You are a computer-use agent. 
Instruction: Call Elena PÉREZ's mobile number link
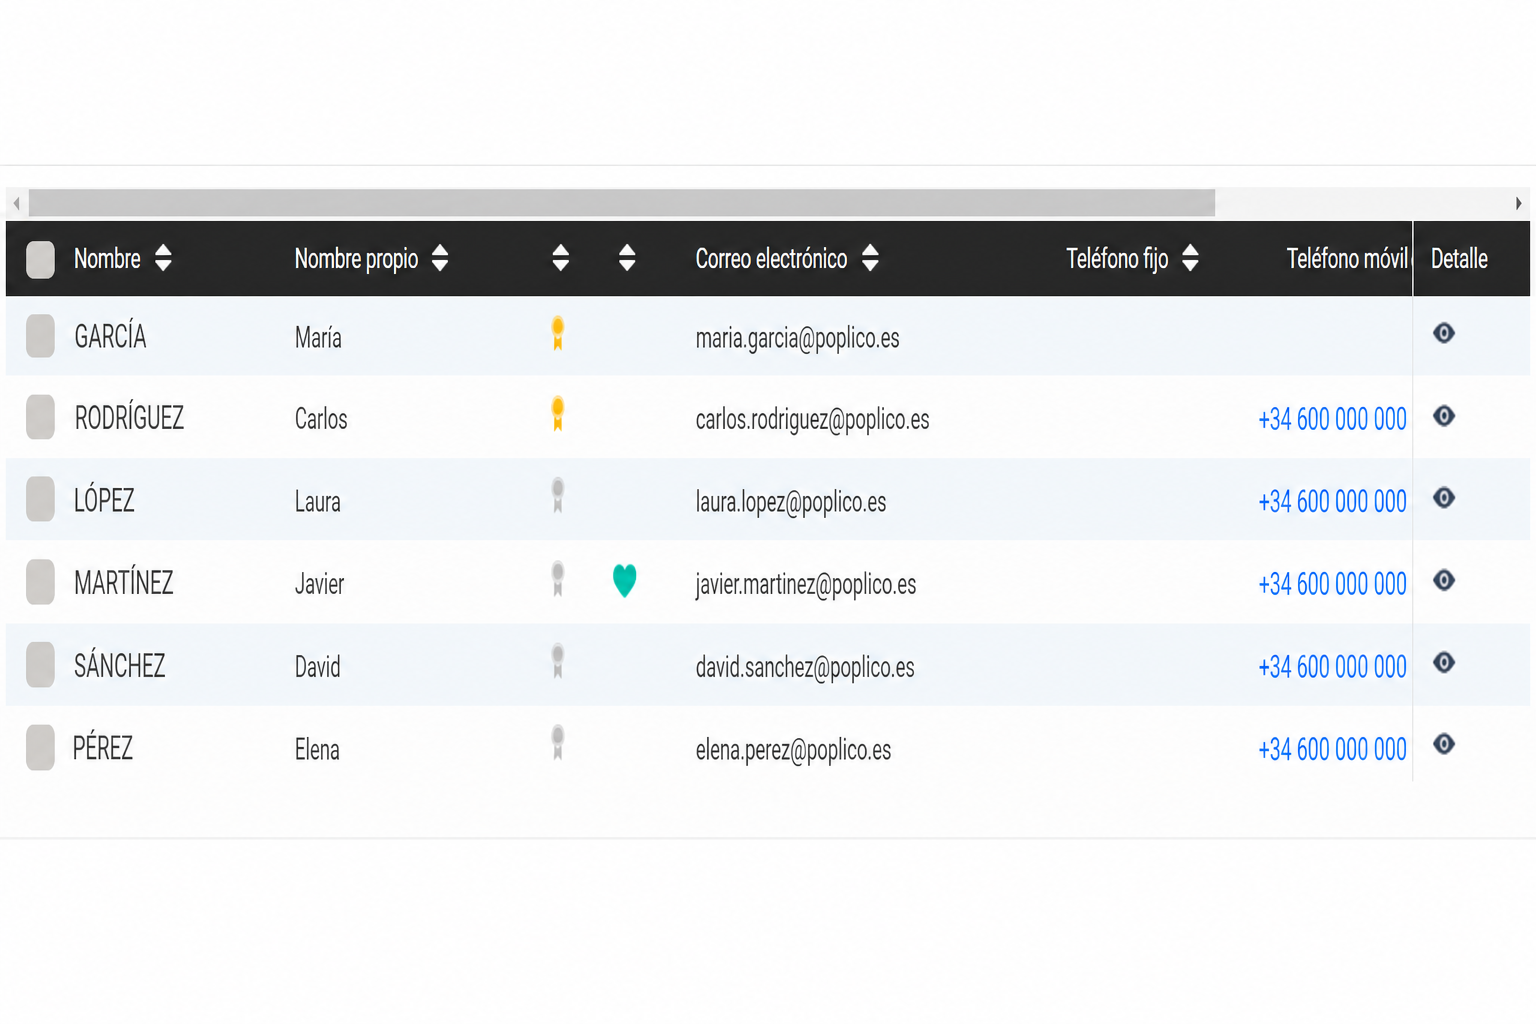tap(1332, 749)
